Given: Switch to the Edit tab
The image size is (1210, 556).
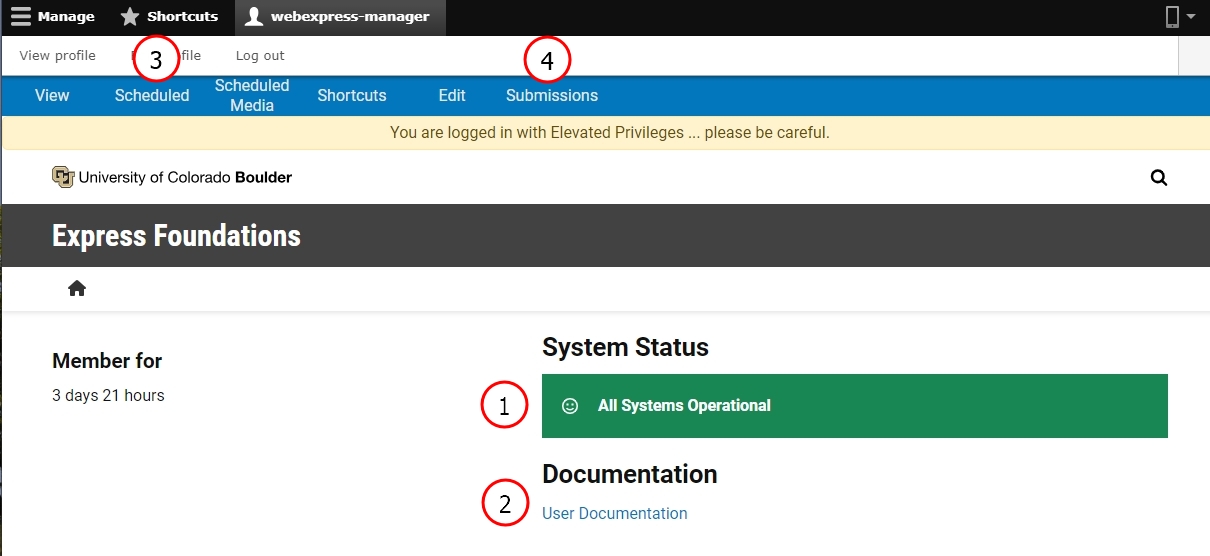Looking at the screenshot, I should (452, 96).
